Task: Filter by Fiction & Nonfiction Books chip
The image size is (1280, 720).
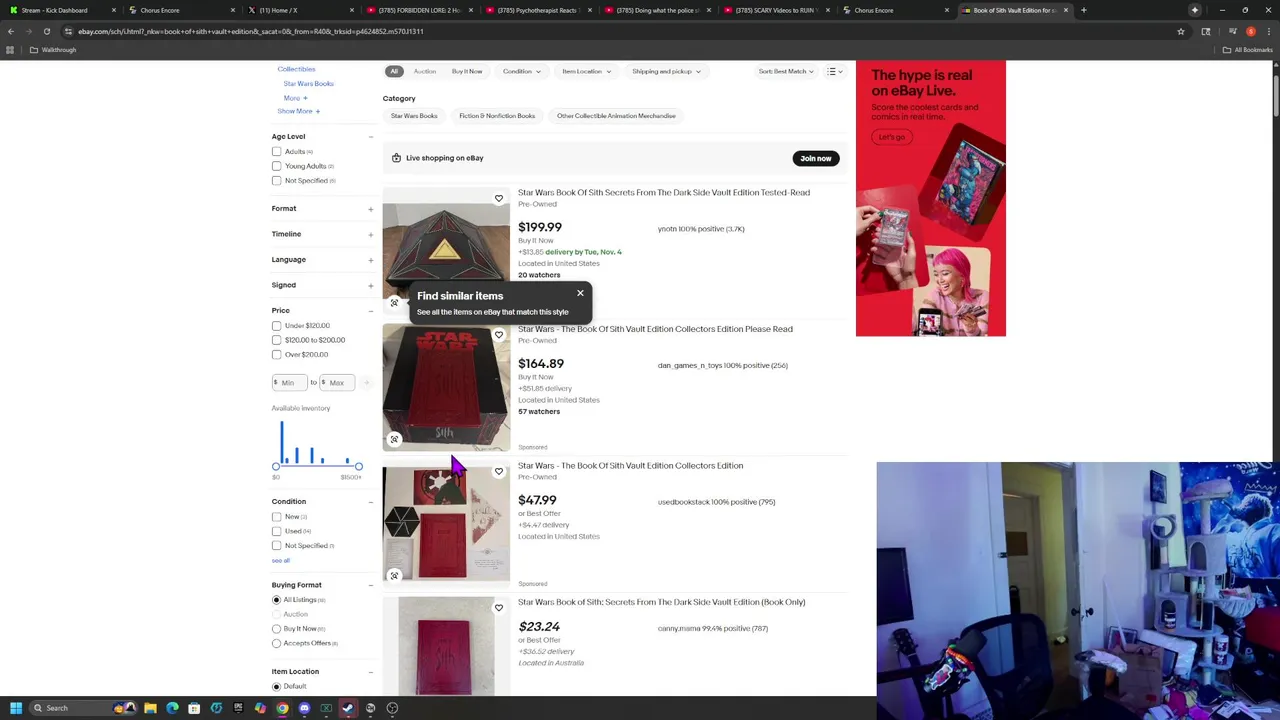Action: click(497, 116)
